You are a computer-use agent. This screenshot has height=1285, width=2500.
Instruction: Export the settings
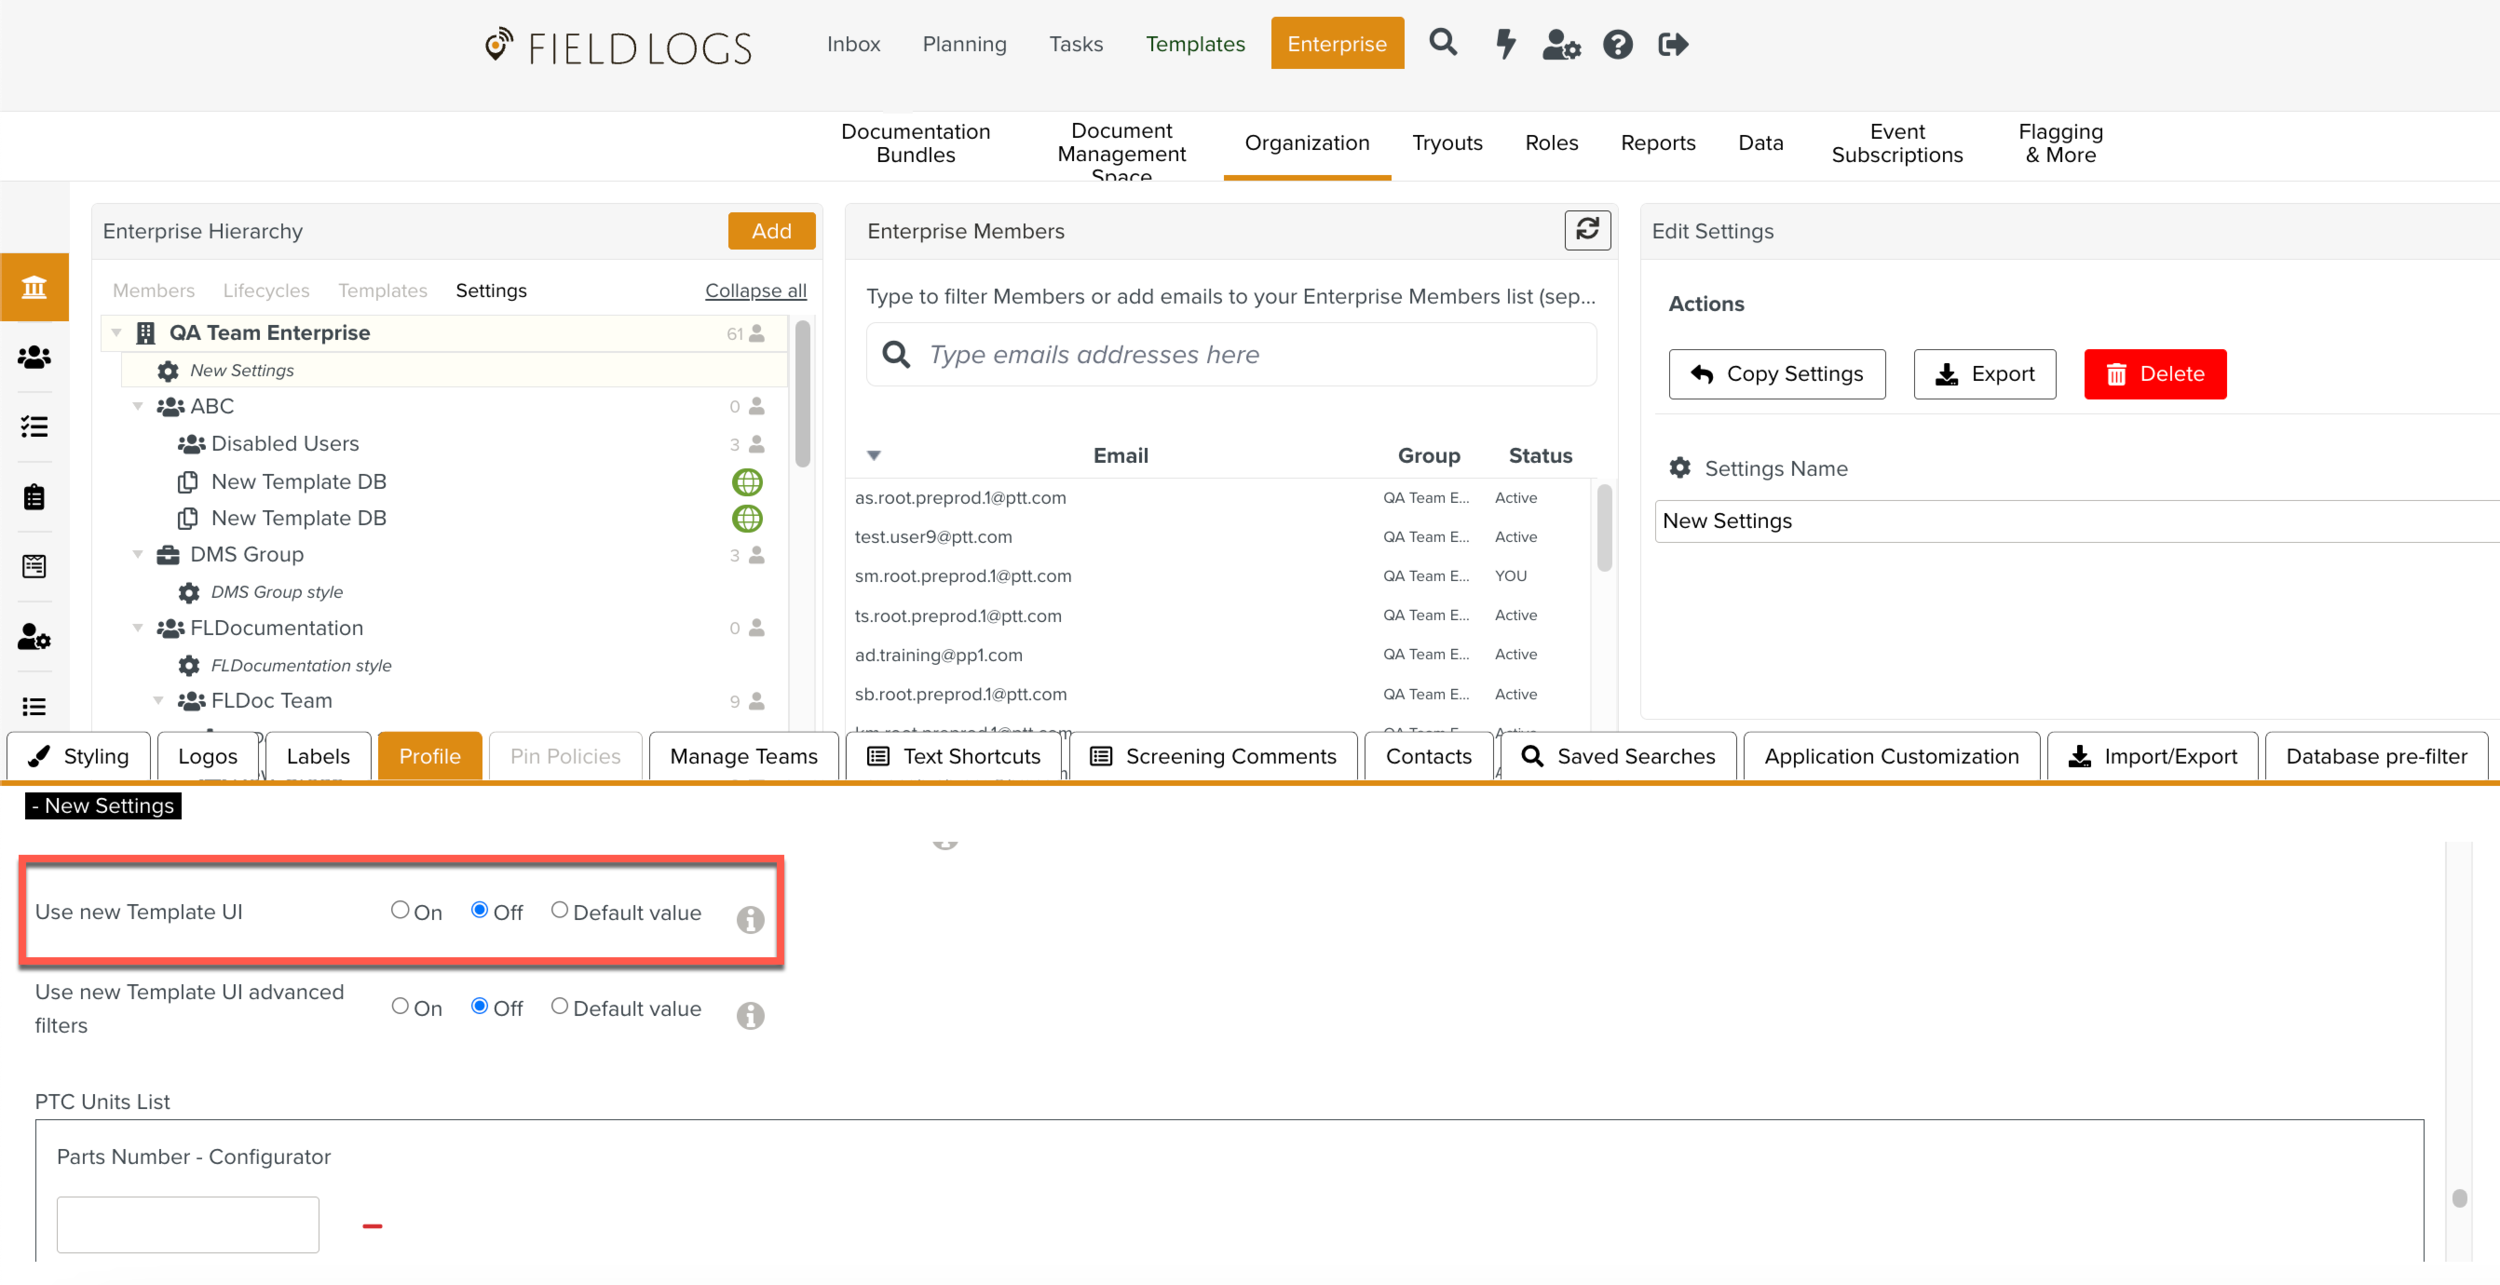click(x=1984, y=374)
